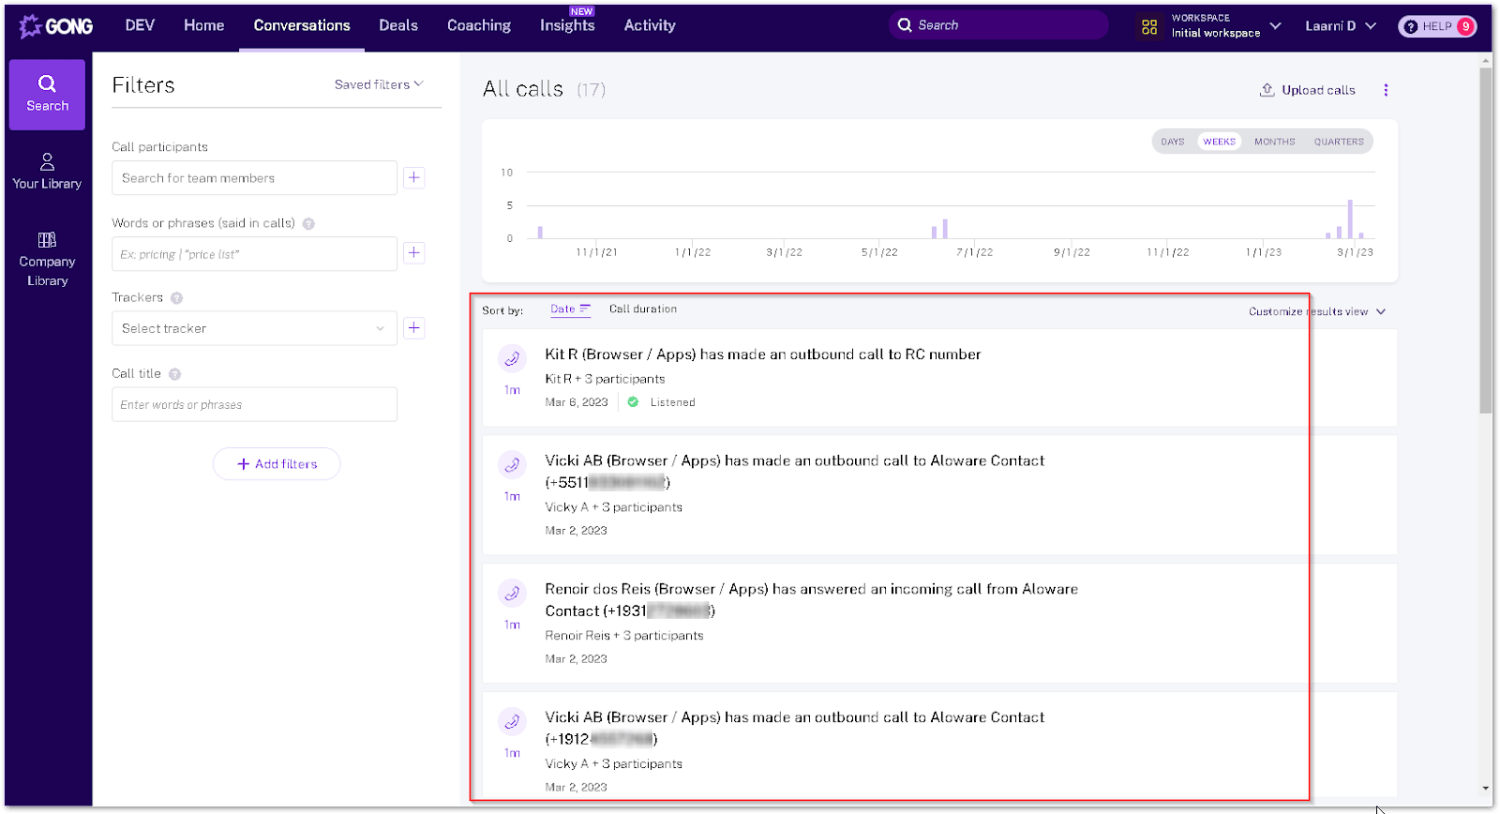Click the Gong logo icon

(31, 26)
